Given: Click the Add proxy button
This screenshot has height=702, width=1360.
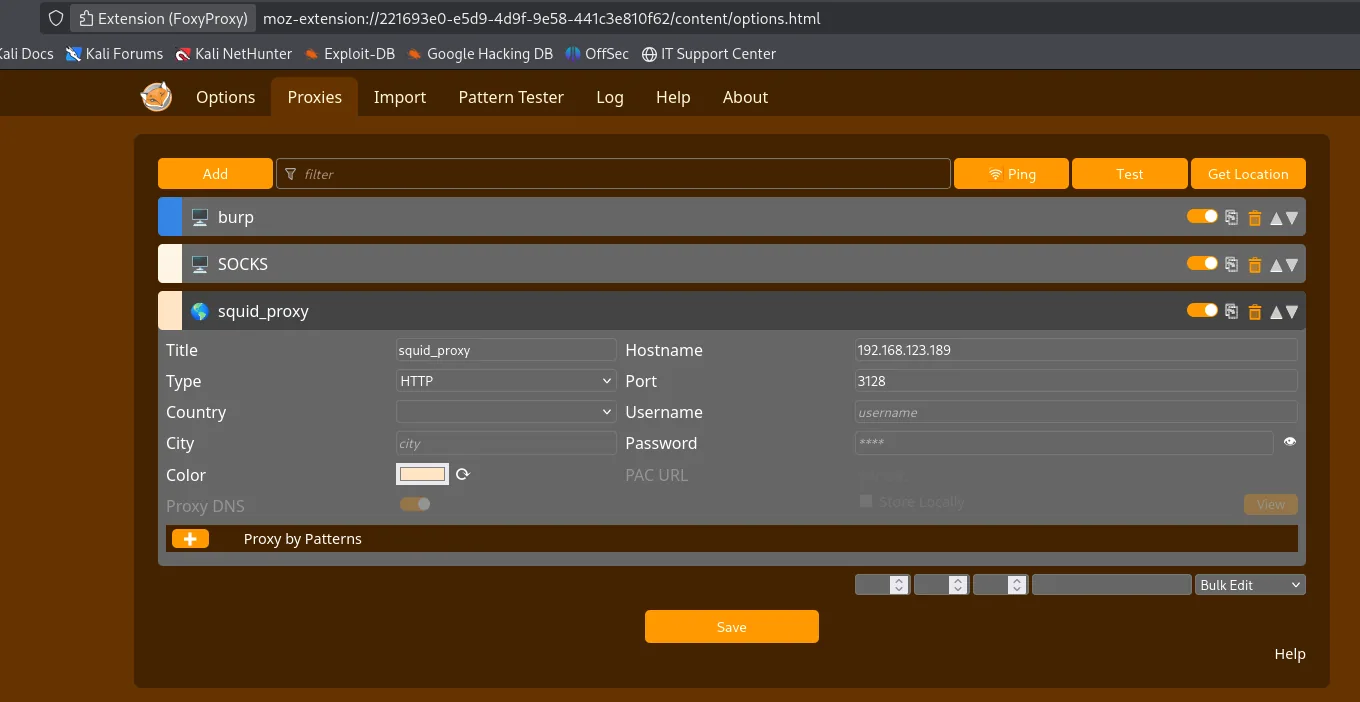Looking at the screenshot, I should [215, 173].
